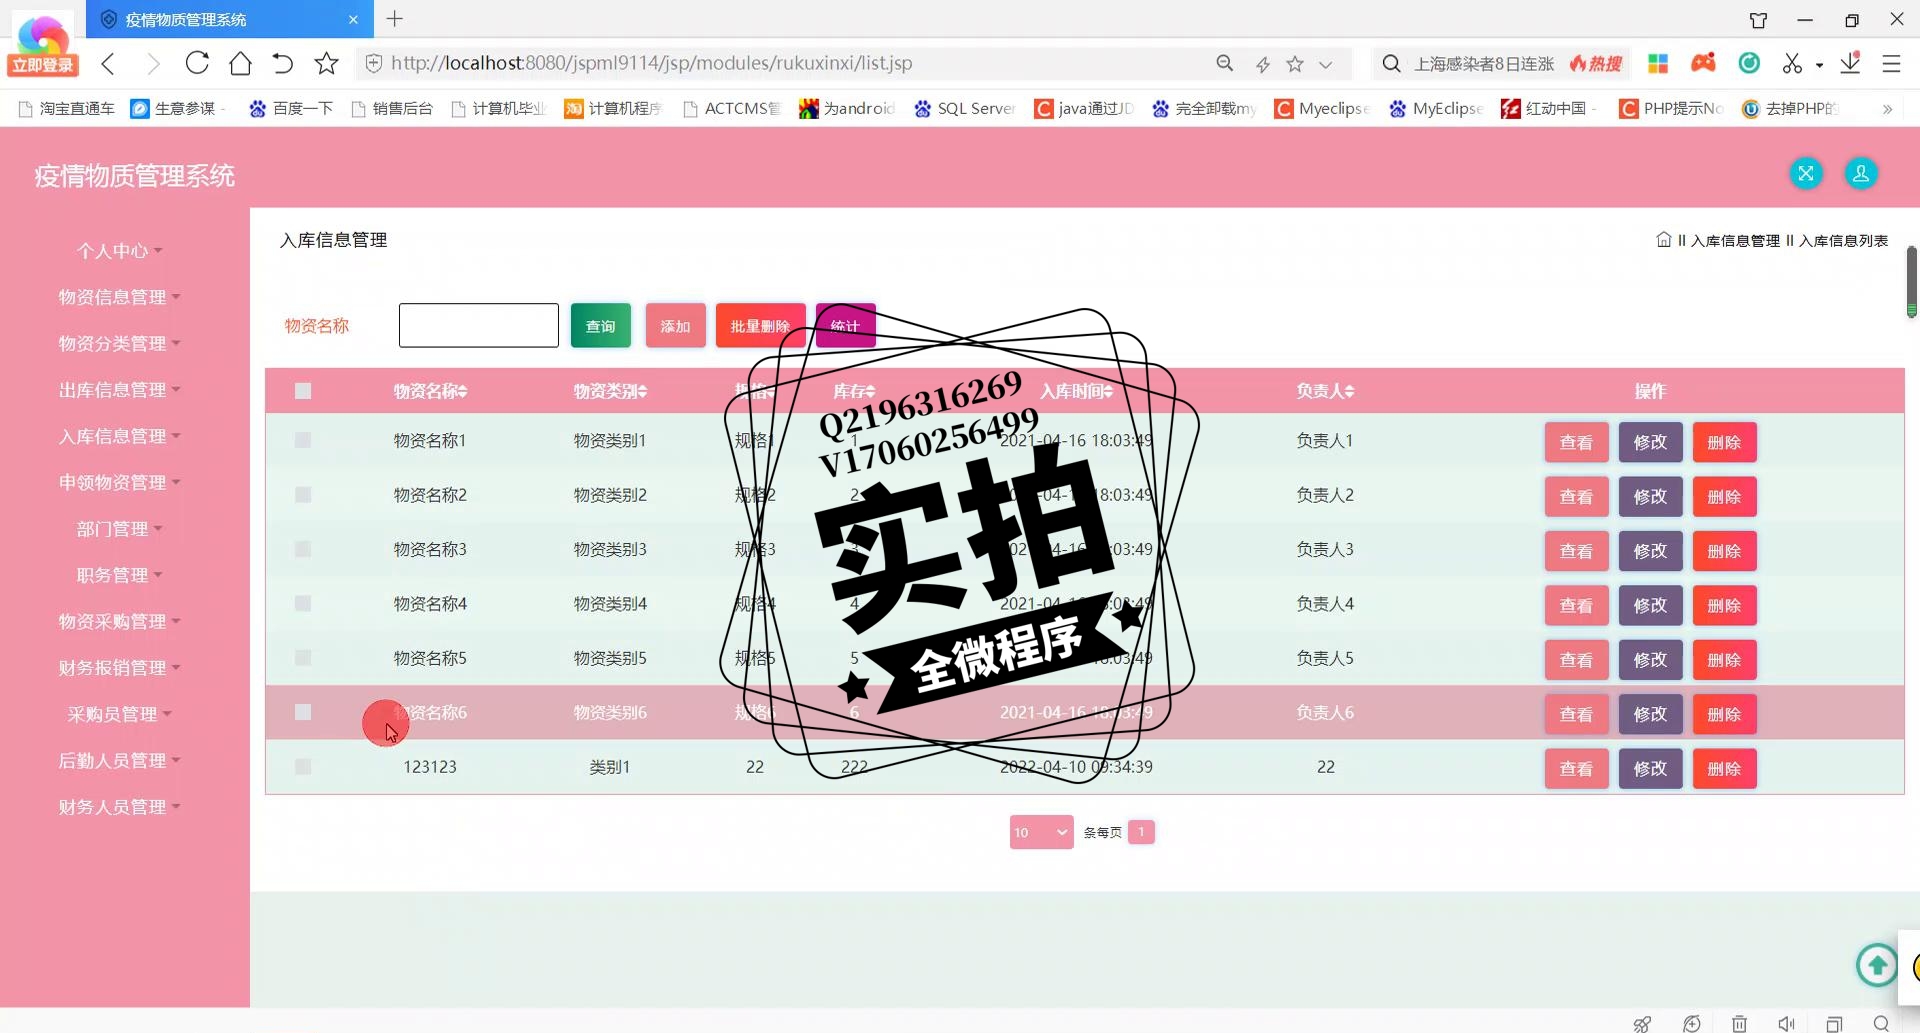Click the speaker mute icon in status bar
The image size is (1920, 1033).
tap(1786, 1023)
